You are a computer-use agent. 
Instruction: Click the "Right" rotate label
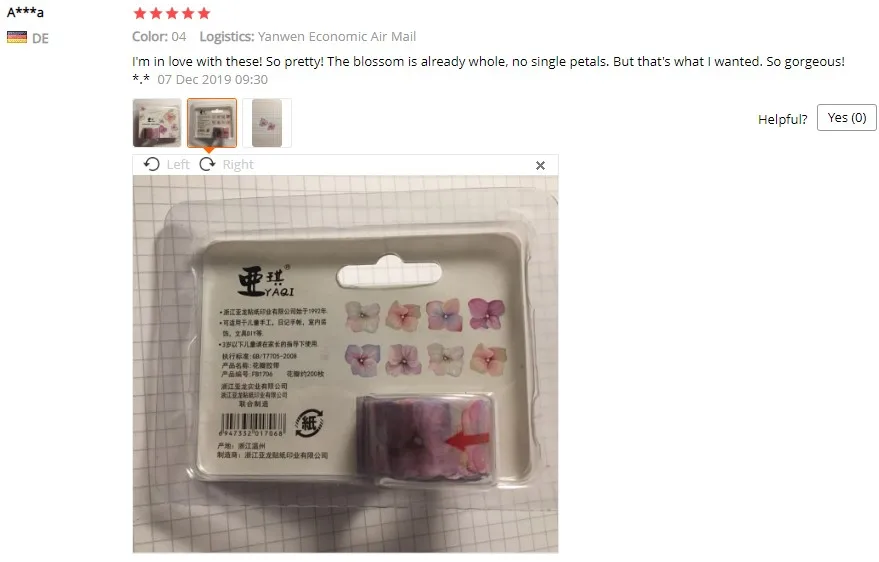coord(238,165)
